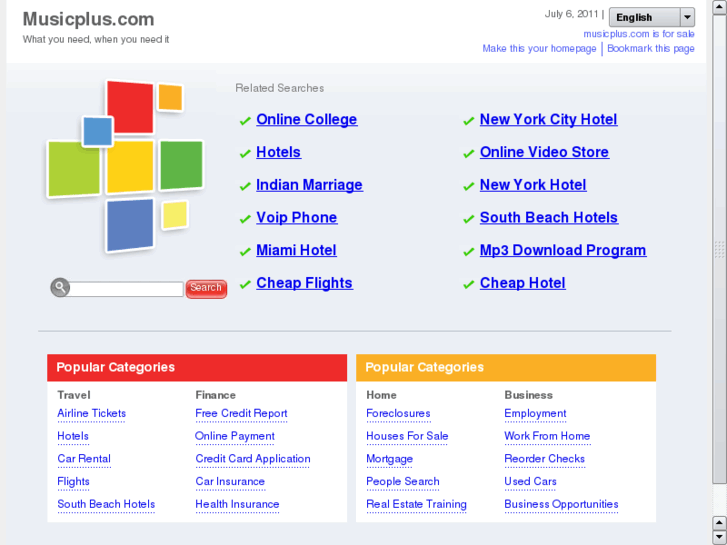The image size is (727, 545).
Task: Open the South Beach Hotels related search
Action: pos(548,218)
